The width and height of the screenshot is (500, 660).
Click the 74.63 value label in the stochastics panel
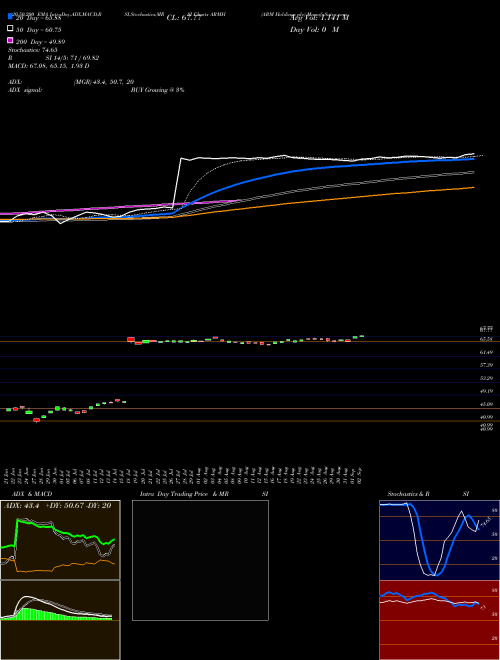point(484,523)
